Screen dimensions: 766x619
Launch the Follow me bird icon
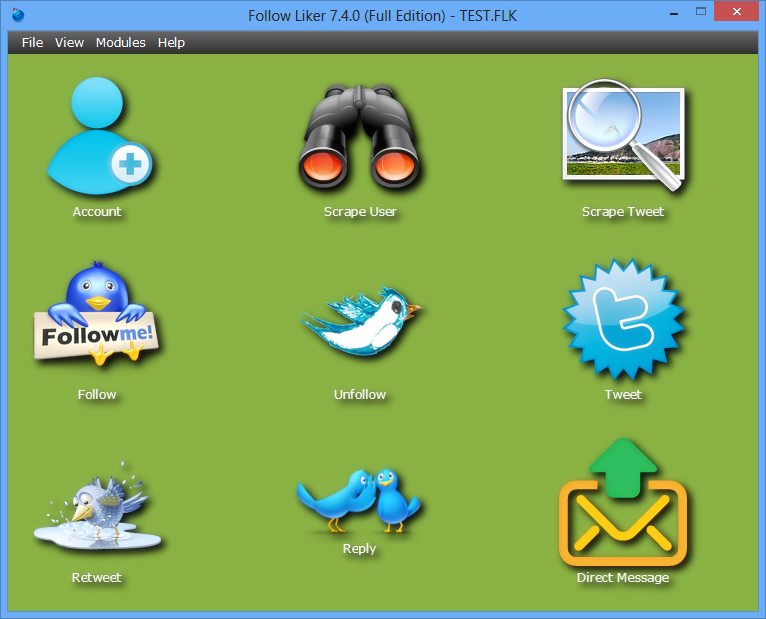(97, 313)
